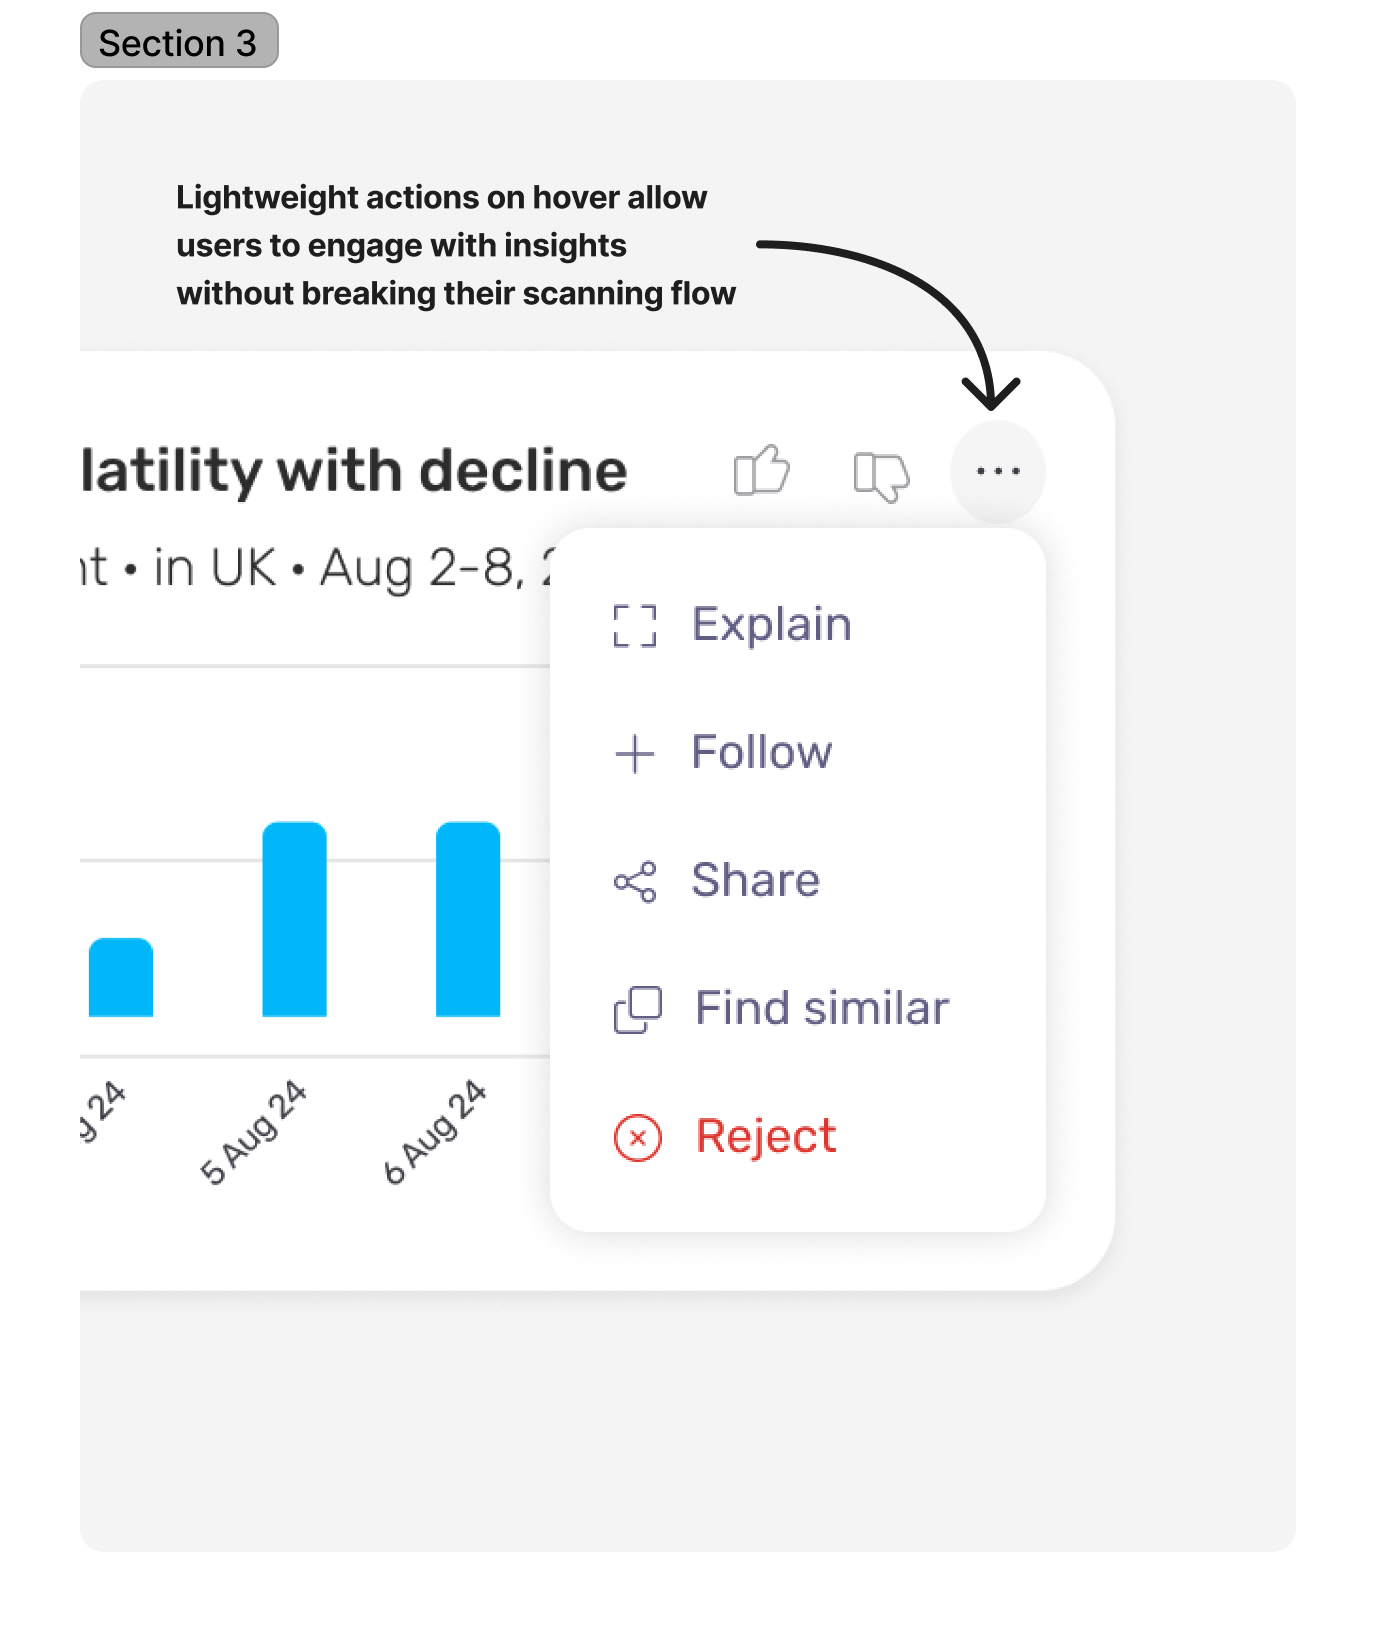Click the 'in UK • Aug 2-8' subtitle
1376x1632 pixels.
(x=338, y=568)
